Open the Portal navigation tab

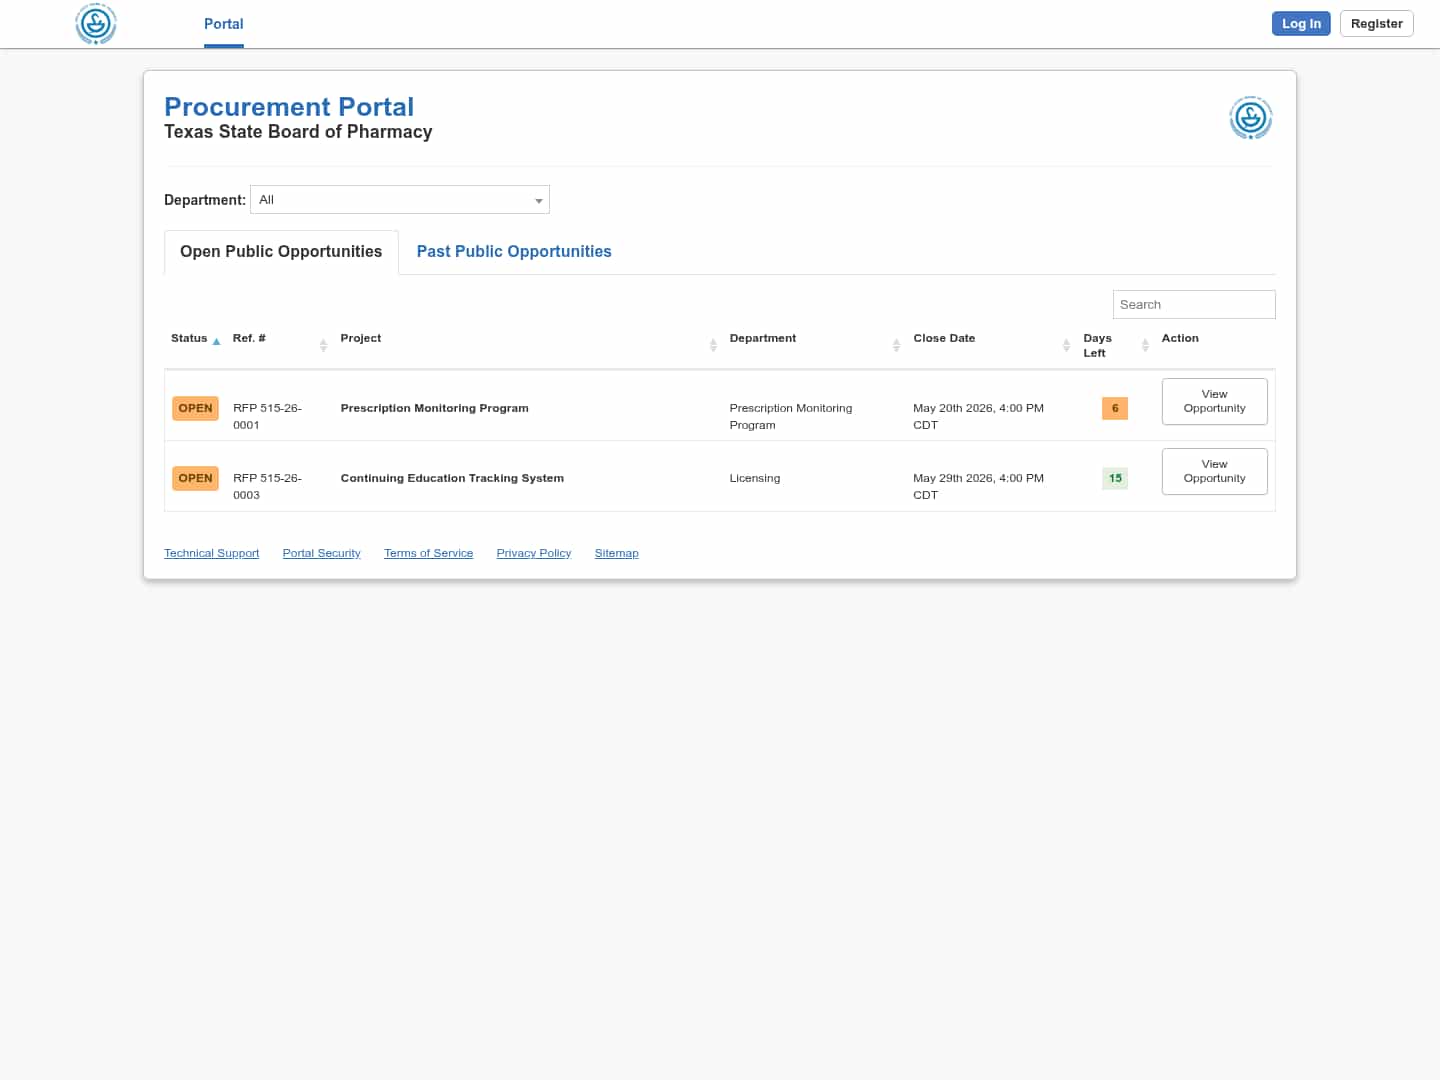(224, 24)
